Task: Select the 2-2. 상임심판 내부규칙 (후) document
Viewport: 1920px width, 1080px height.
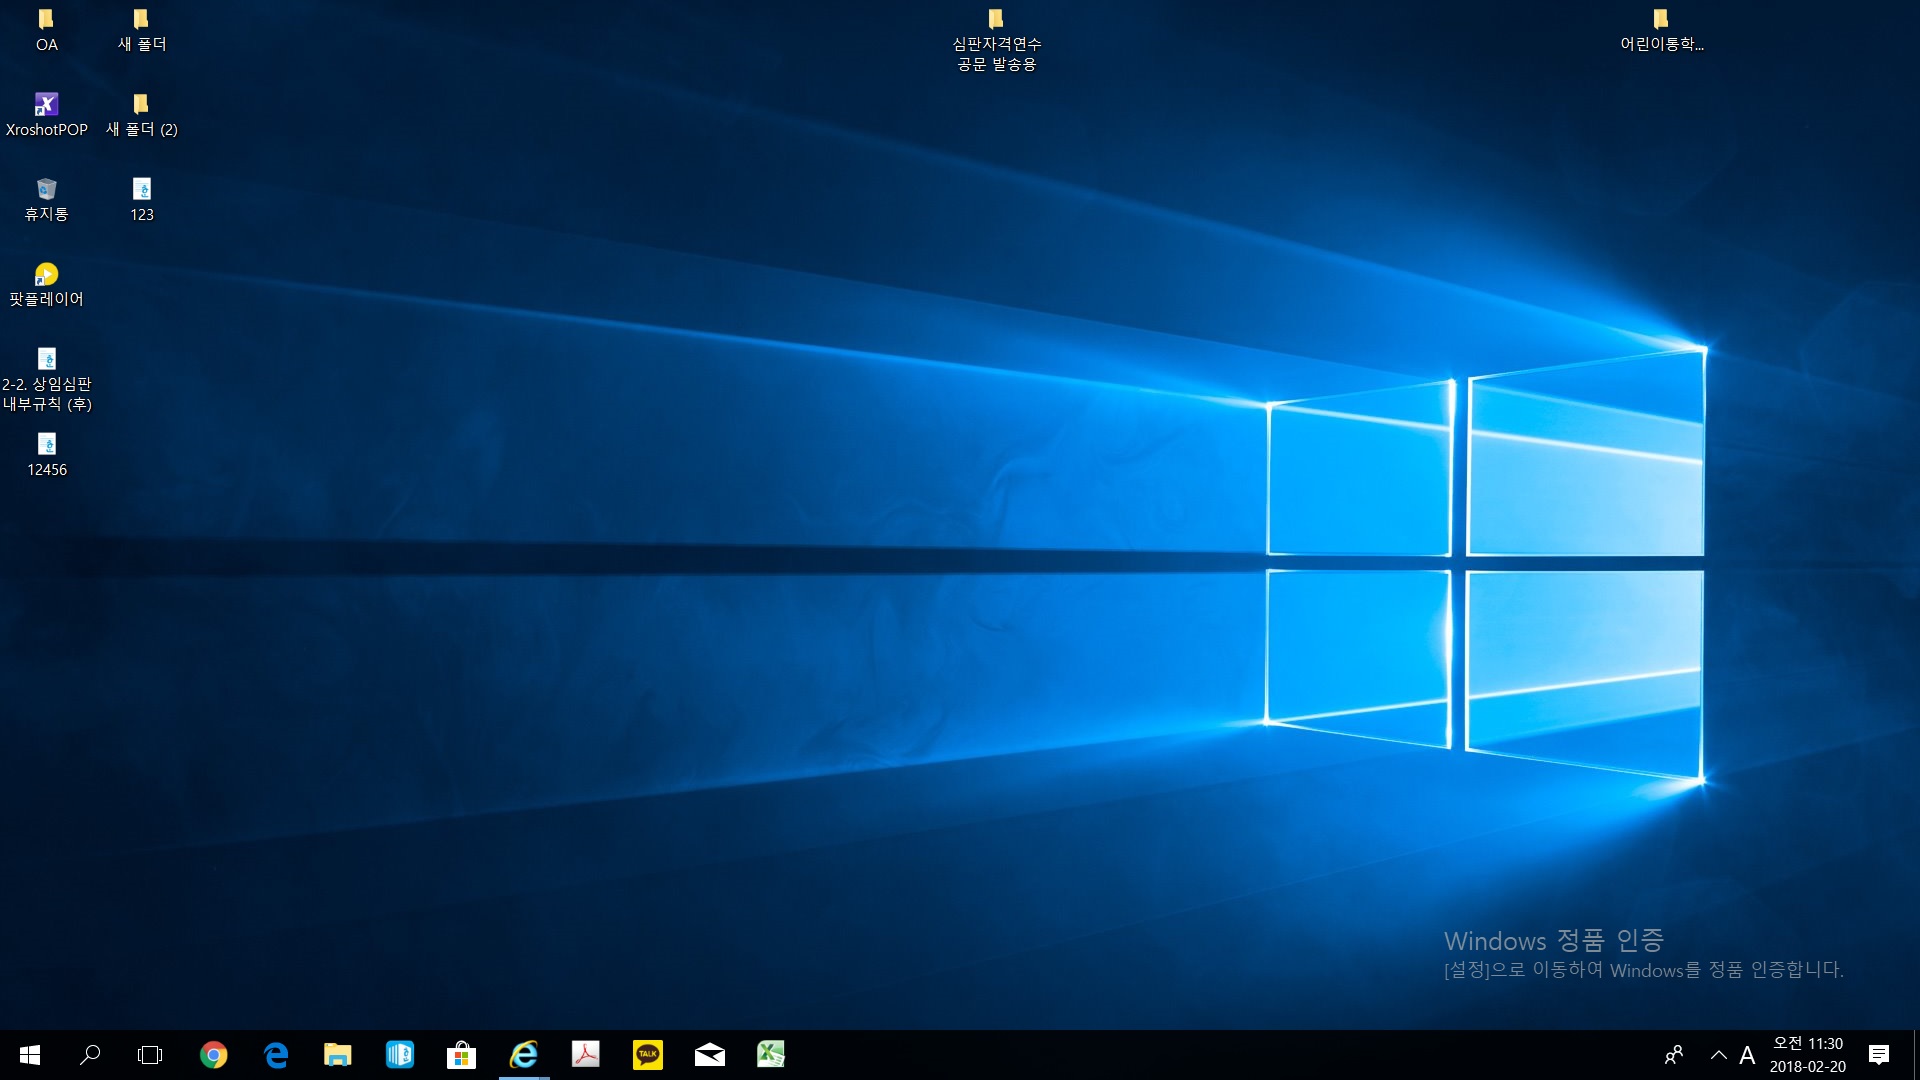Action: click(x=46, y=380)
